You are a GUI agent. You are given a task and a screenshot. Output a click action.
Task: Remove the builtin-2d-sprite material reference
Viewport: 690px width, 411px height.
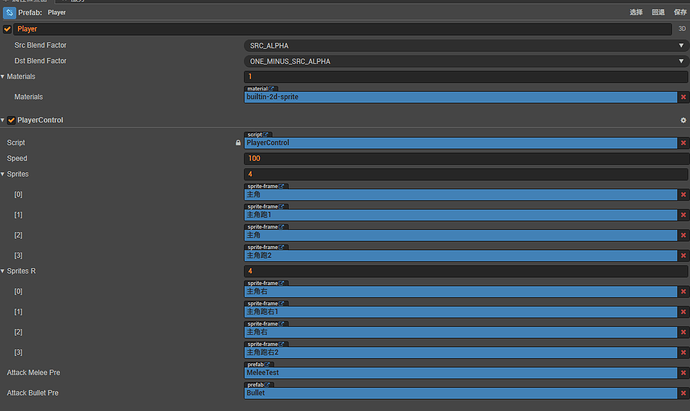[x=683, y=97]
